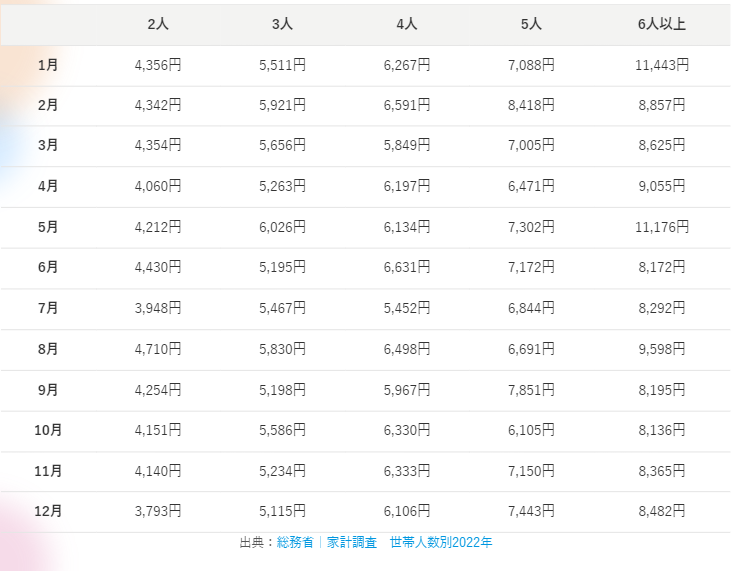Click the 5,452円 cell in 7月 row
Image resolution: width=732 pixels, height=571 pixels.
click(407, 308)
